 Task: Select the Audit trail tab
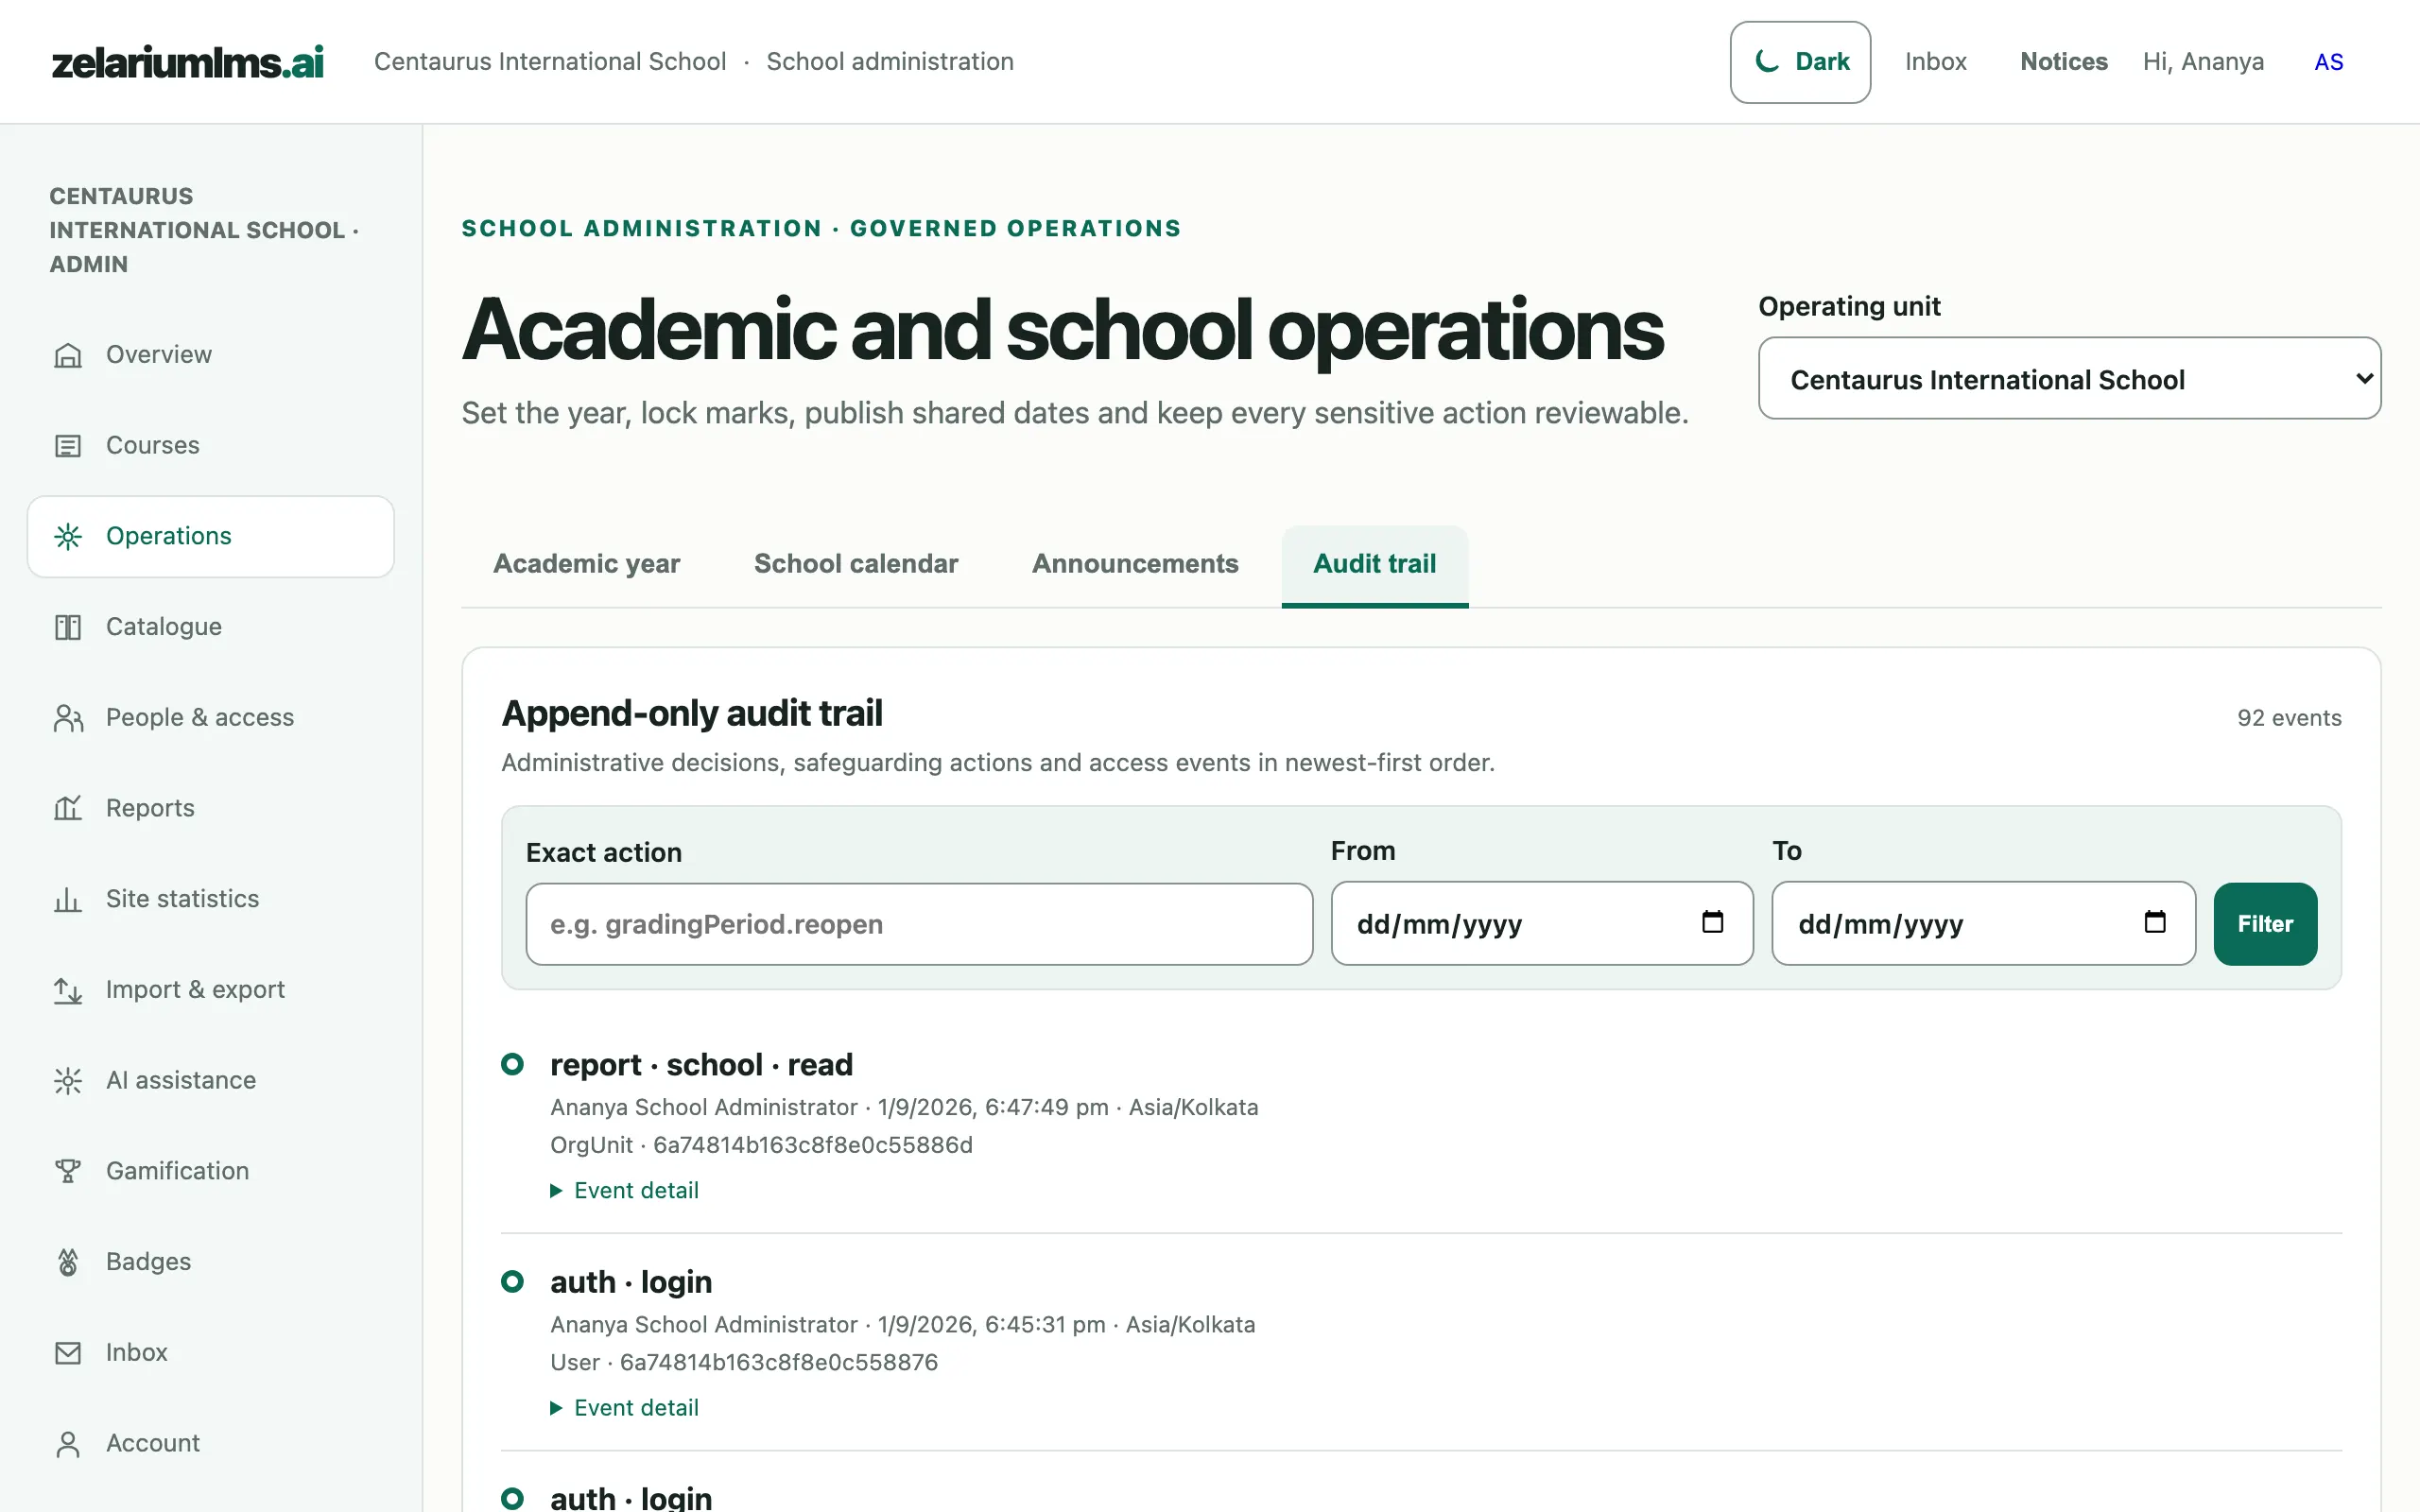(x=1375, y=564)
